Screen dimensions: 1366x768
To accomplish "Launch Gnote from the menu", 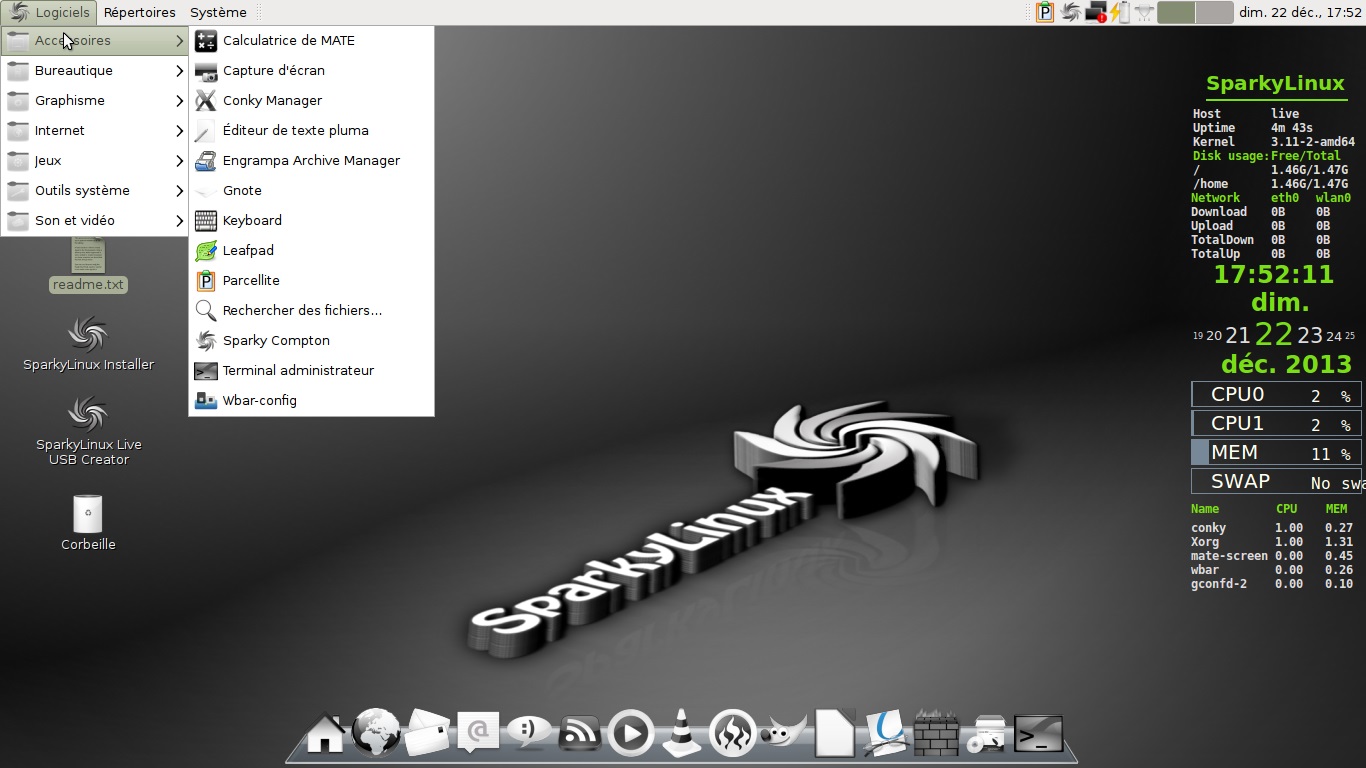I will (311, 191).
